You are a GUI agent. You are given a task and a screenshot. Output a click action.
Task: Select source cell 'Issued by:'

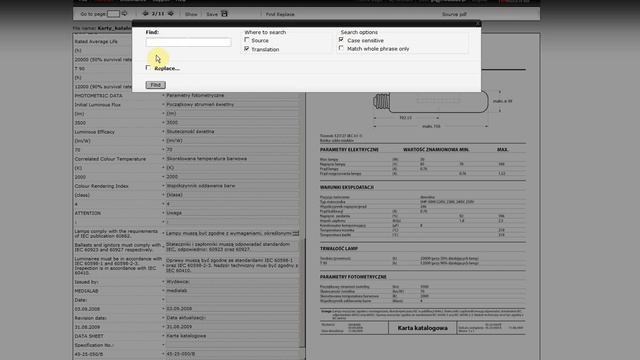86,282
